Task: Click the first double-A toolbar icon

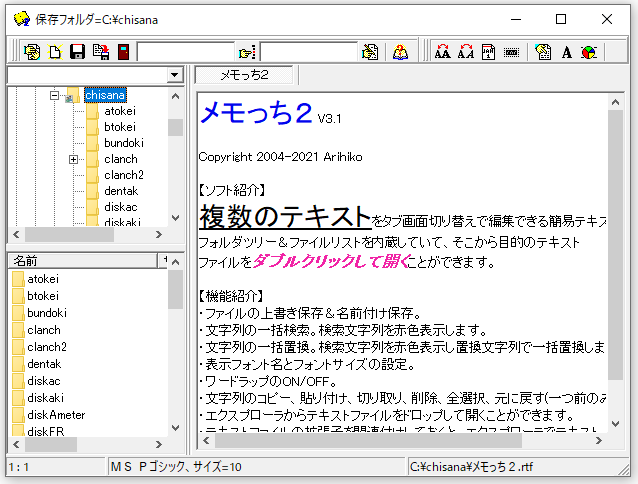Action: (x=443, y=51)
